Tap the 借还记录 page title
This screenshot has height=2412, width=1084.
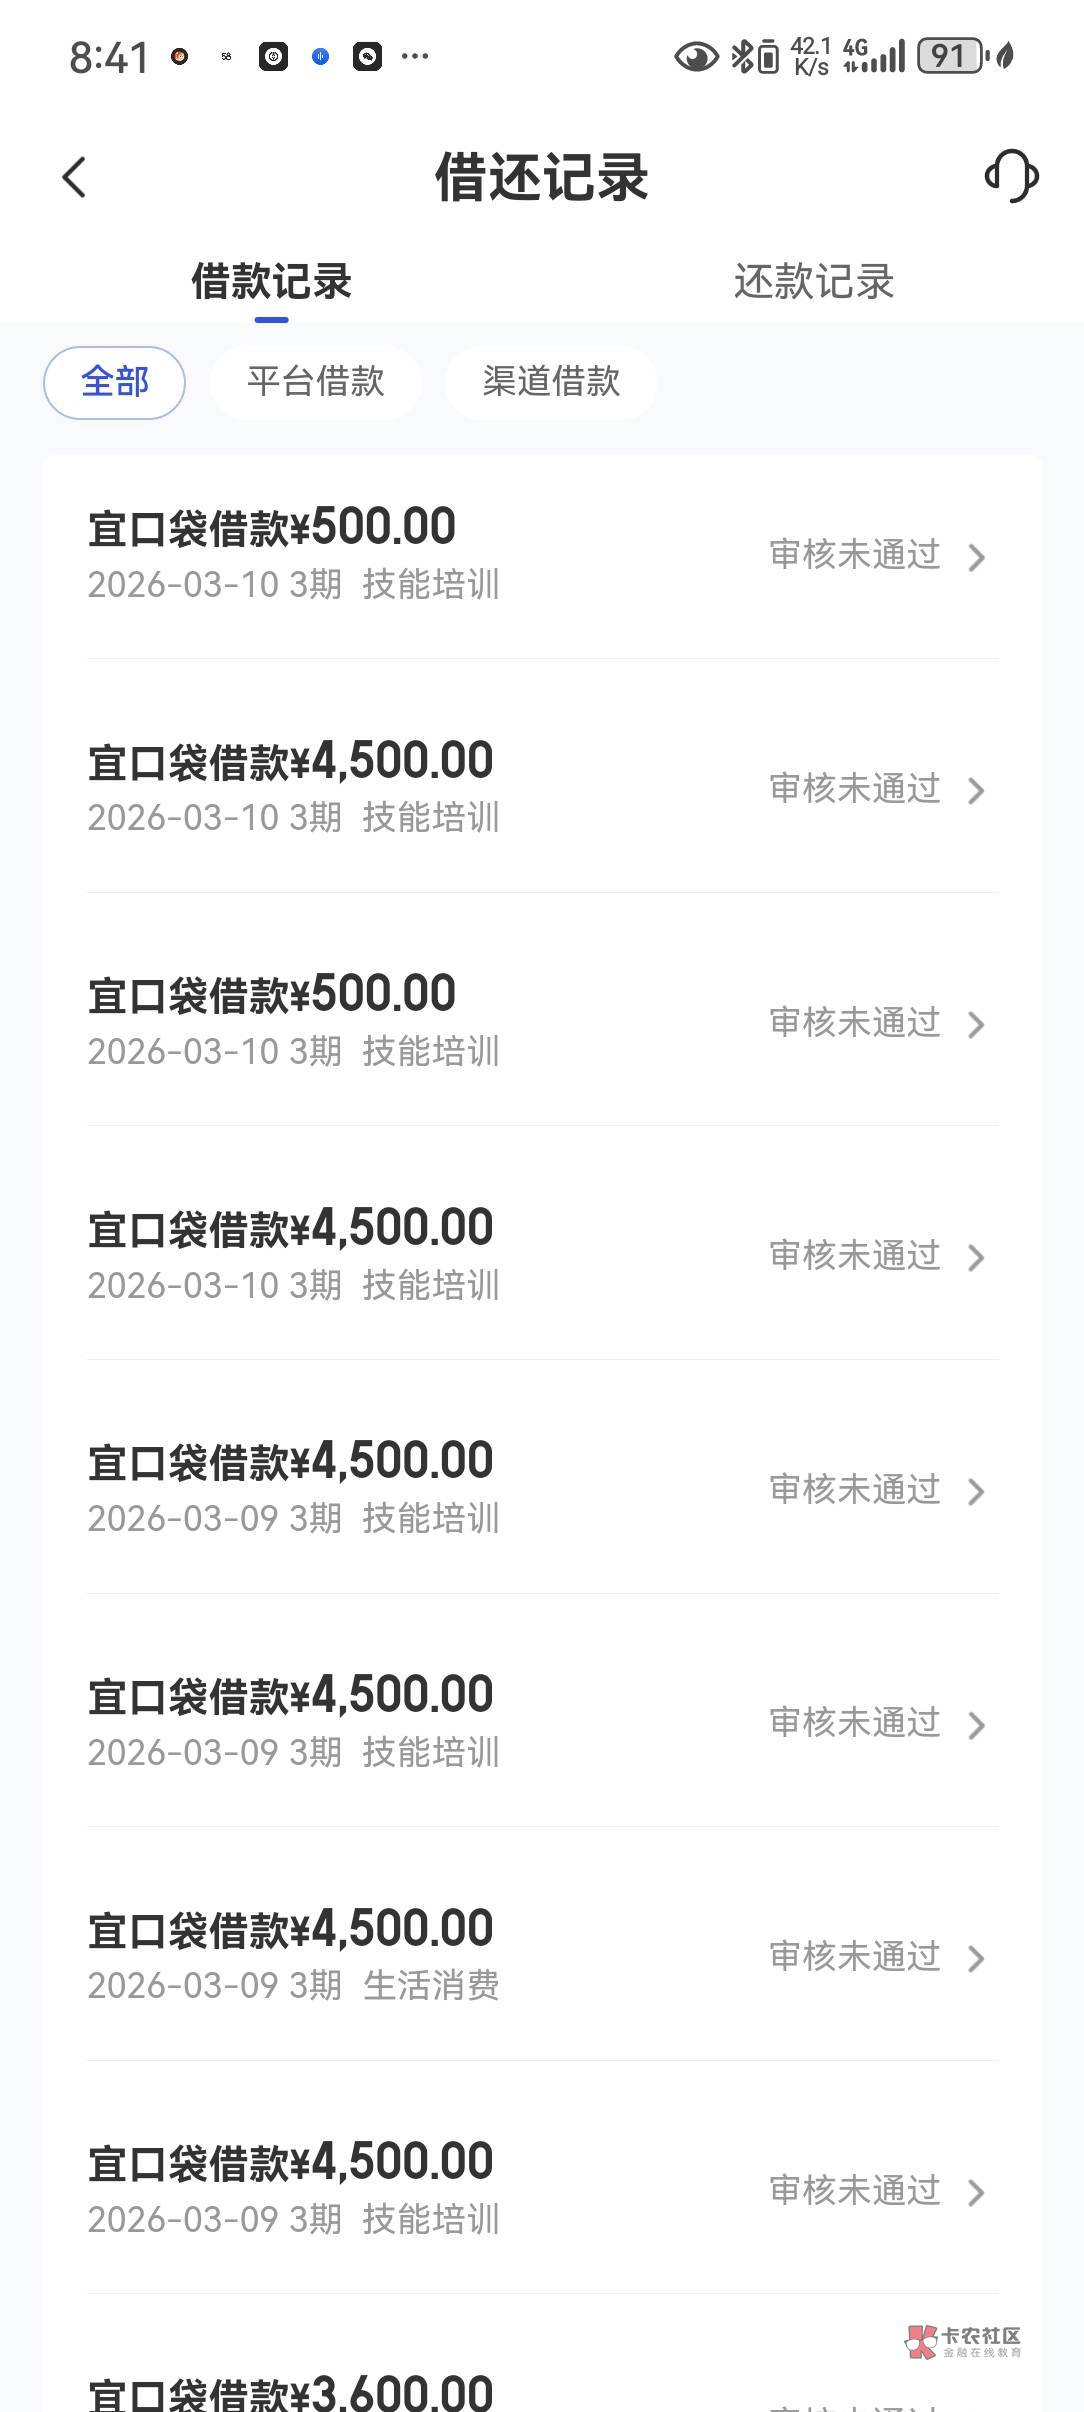tap(542, 178)
